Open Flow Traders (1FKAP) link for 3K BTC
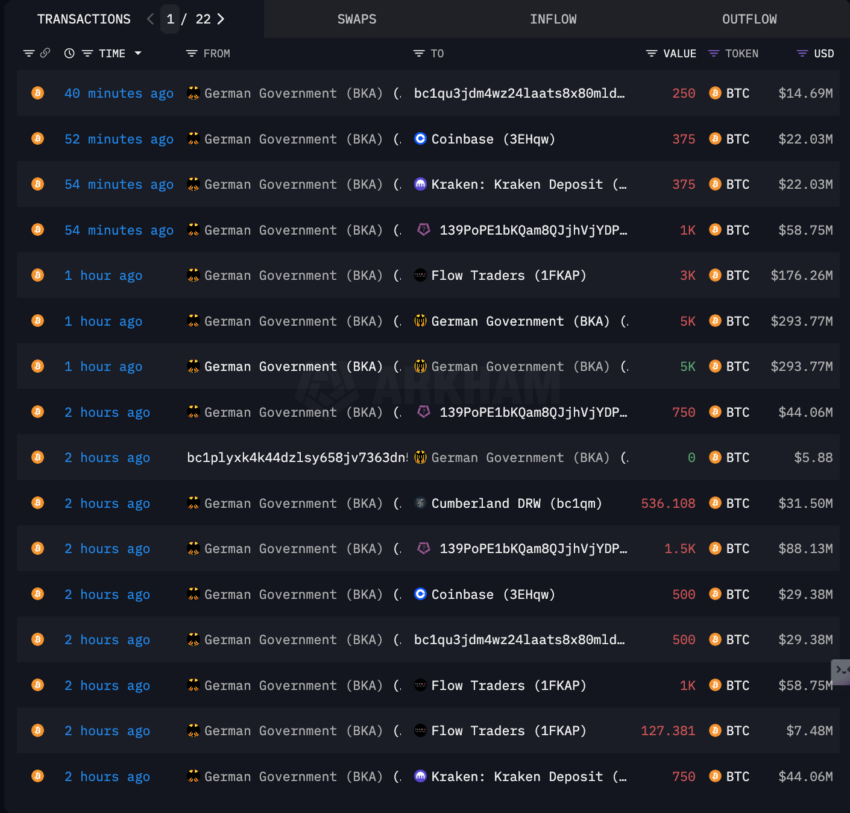 point(508,275)
